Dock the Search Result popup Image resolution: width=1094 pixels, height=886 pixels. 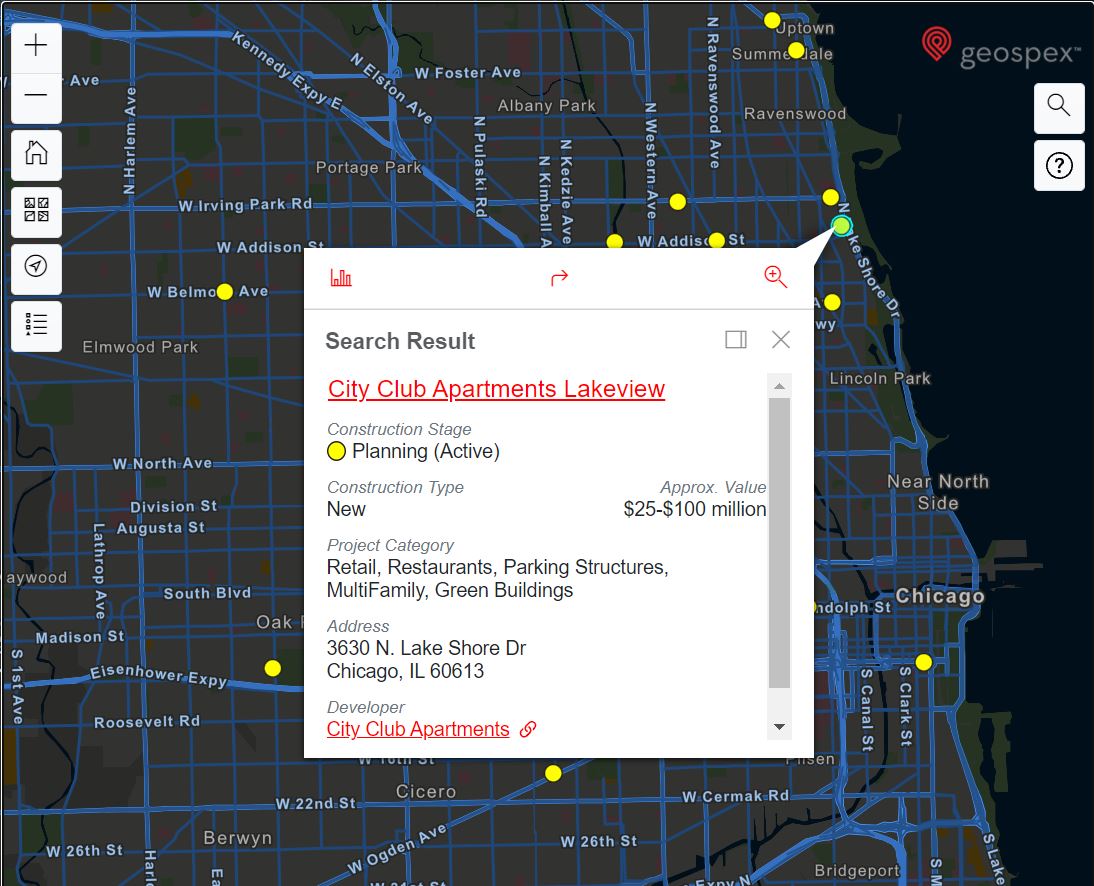[x=736, y=340]
